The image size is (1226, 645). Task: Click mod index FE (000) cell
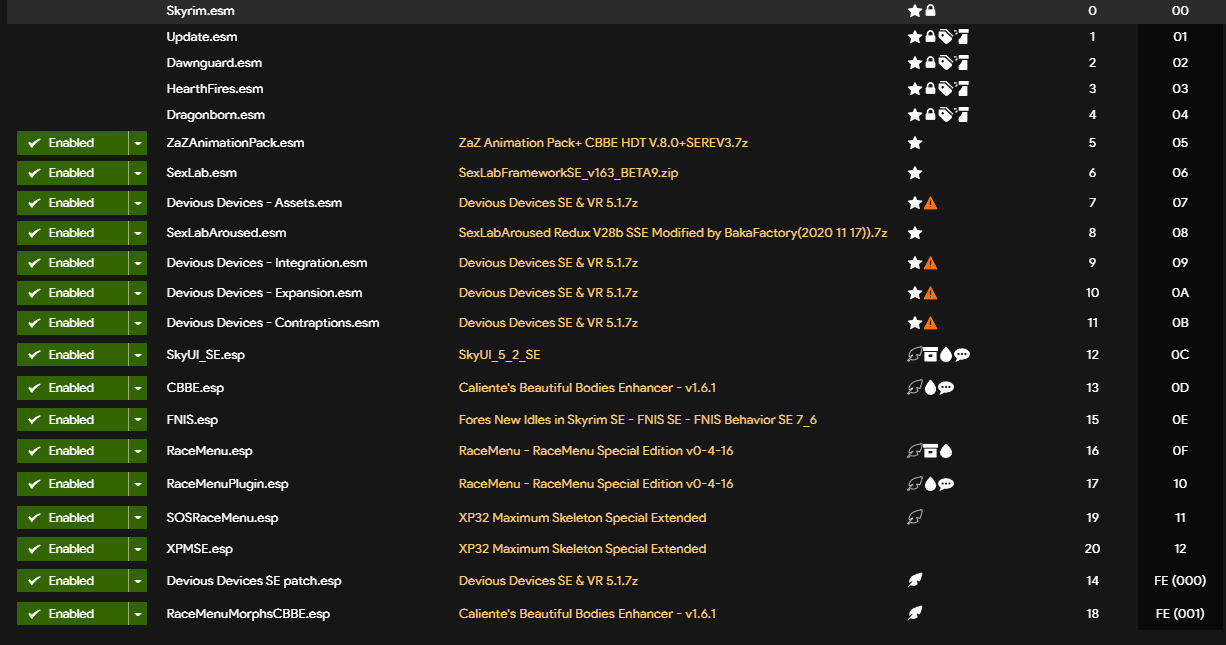point(1180,581)
